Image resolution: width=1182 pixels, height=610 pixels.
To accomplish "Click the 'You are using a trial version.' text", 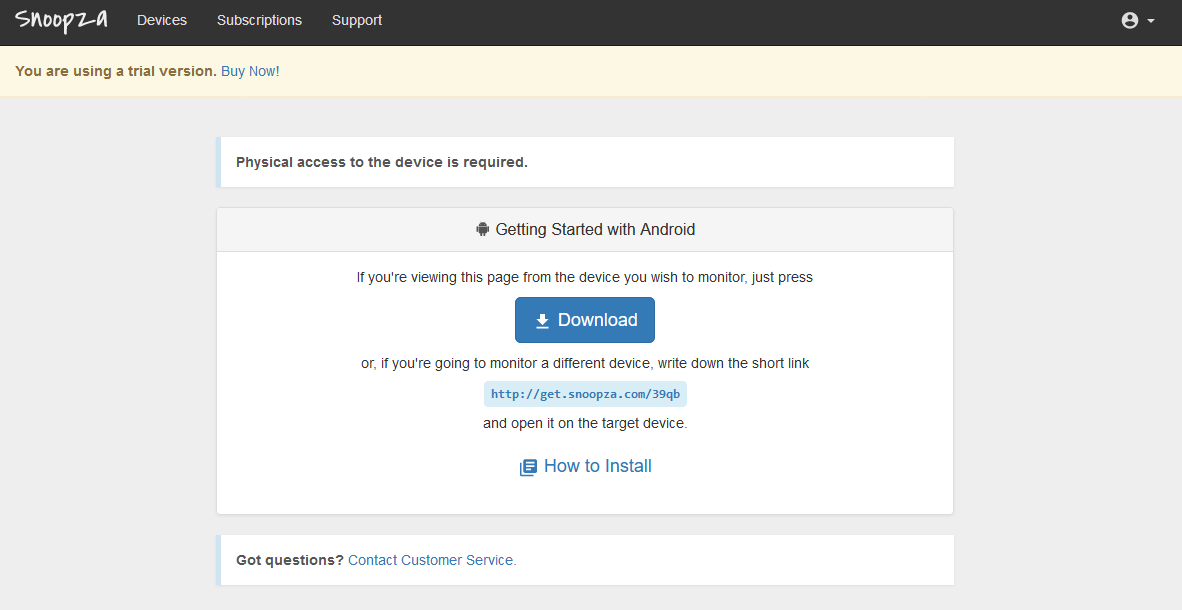I will (x=116, y=71).
